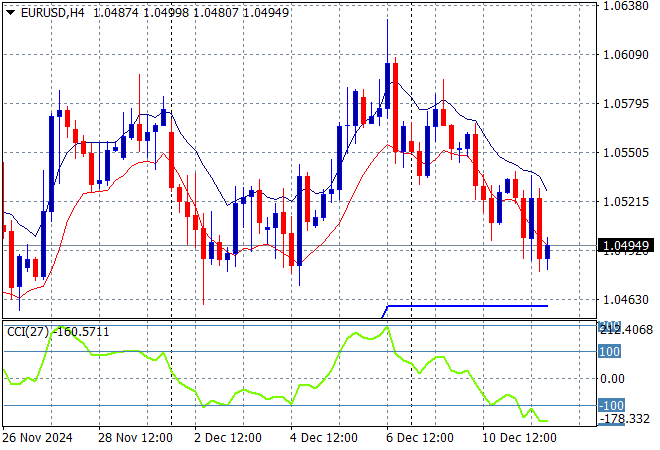The height and width of the screenshot is (450, 660).
Task: Click the 1.04630 price axis label
Action: 626,299
